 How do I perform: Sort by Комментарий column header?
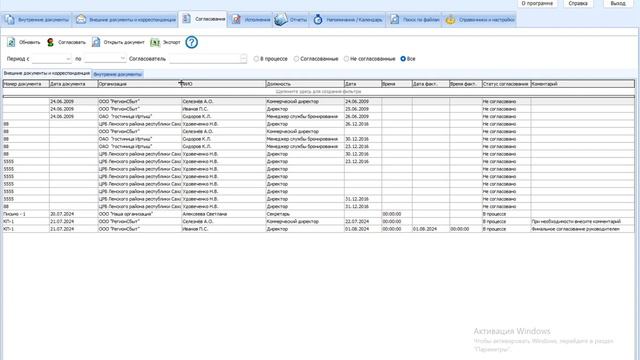[x=582, y=84]
